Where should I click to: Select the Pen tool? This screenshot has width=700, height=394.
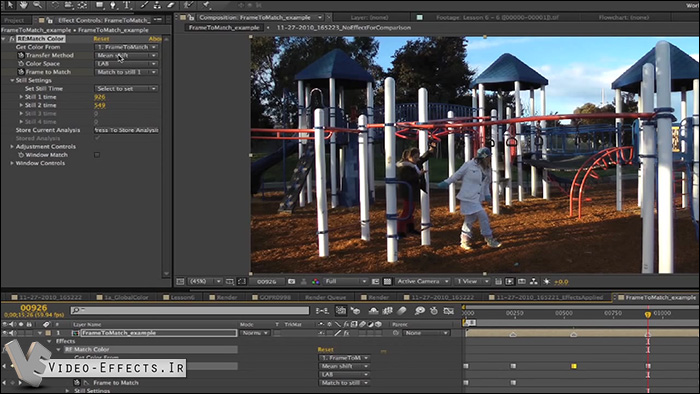pos(113,5)
